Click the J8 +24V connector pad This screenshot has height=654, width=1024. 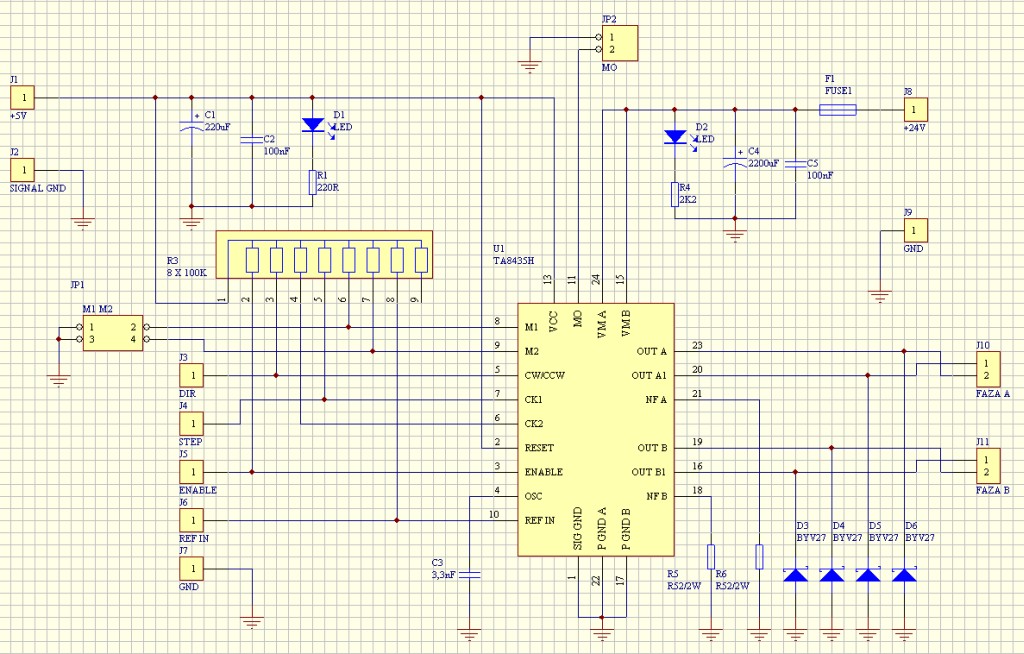pos(916,110)
